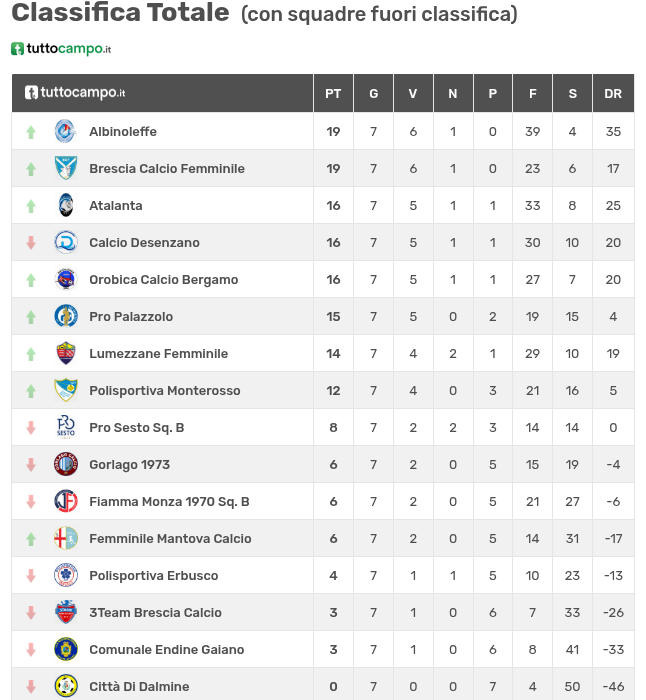Click the Calcio Desenzano crest icon
This screenshot has height=700, width=646.
(x=65, y=242)
